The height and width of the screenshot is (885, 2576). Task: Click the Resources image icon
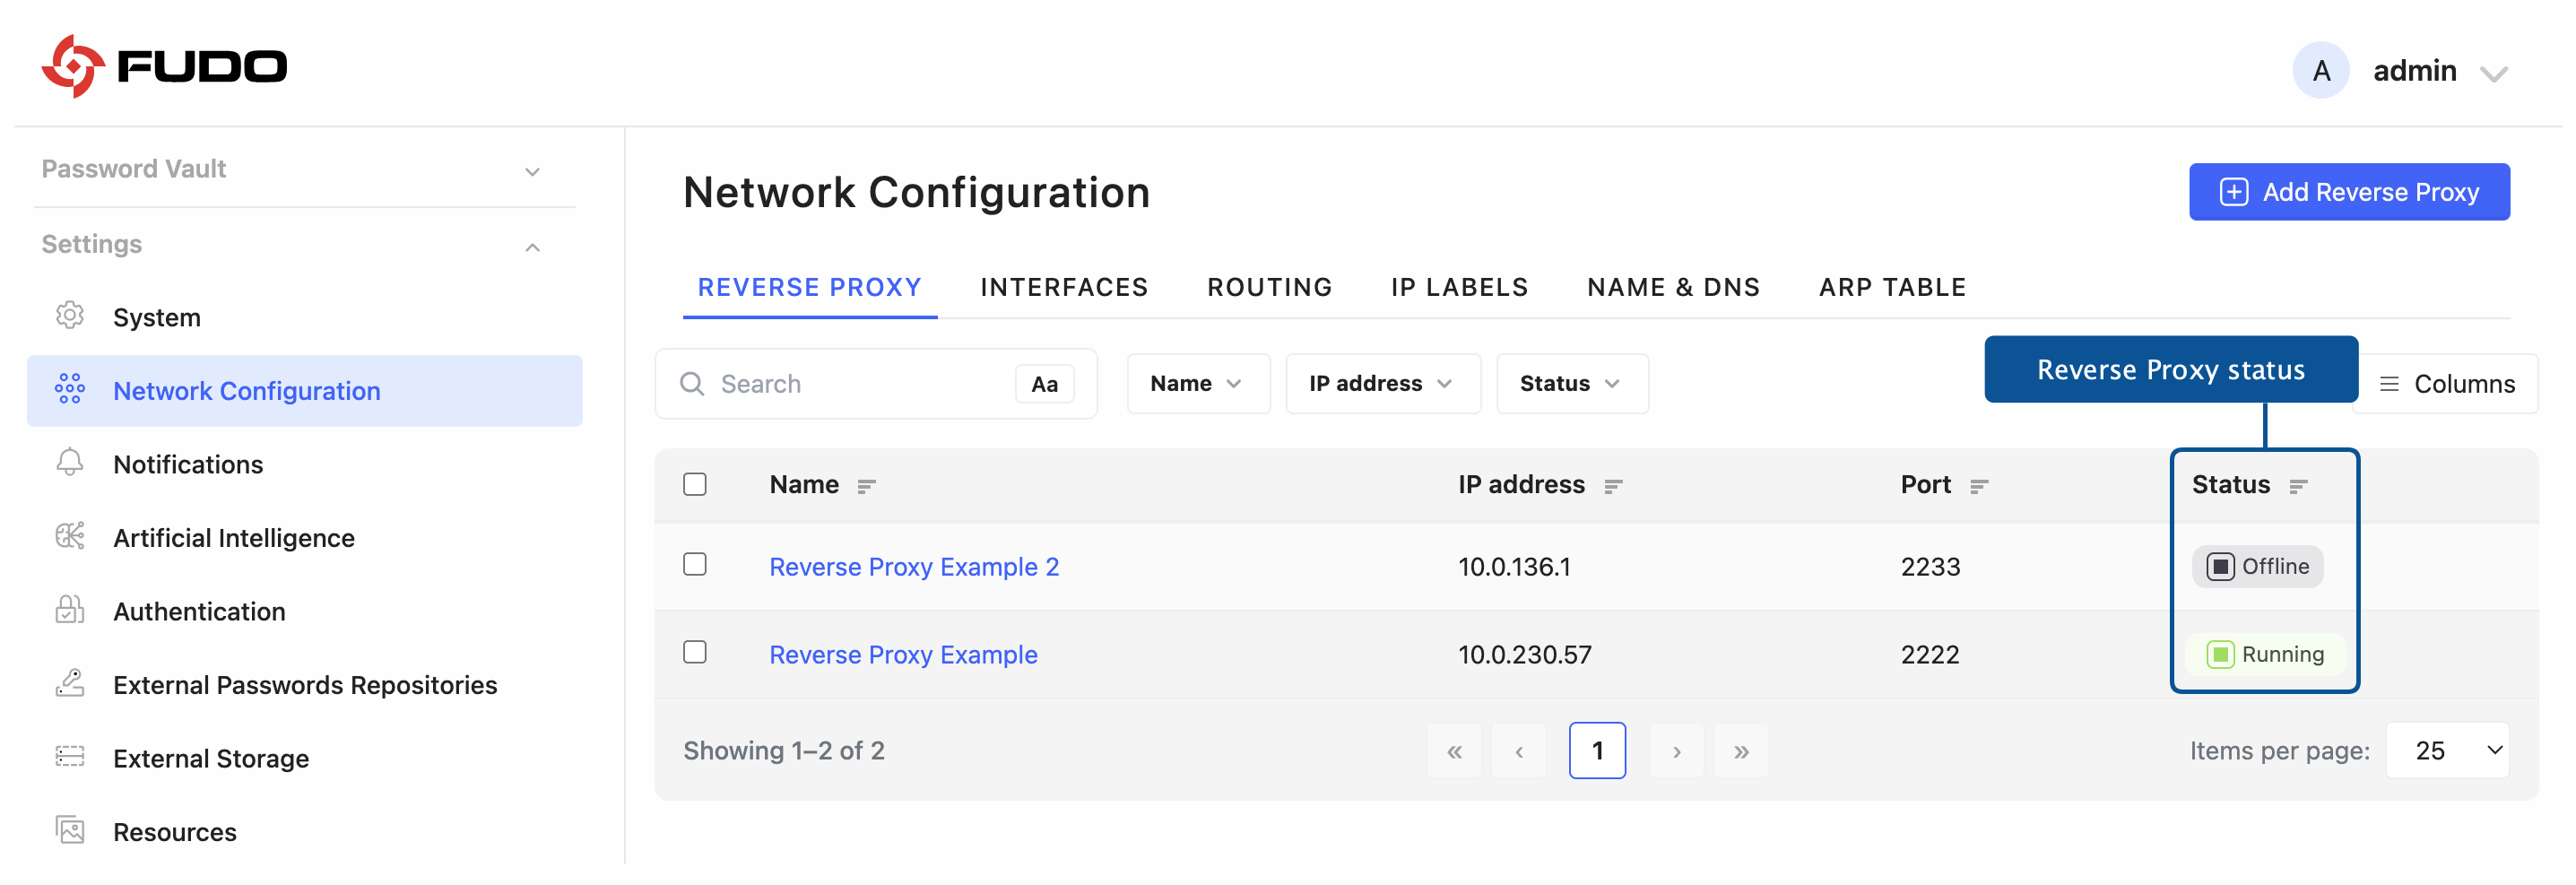click(x=69, y=830)
